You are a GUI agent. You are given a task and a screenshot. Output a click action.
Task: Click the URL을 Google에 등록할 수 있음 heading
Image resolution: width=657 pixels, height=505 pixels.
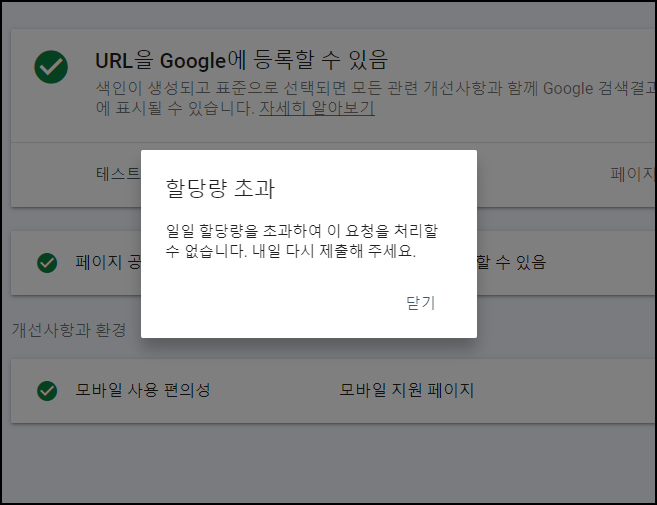coord(241,60)
